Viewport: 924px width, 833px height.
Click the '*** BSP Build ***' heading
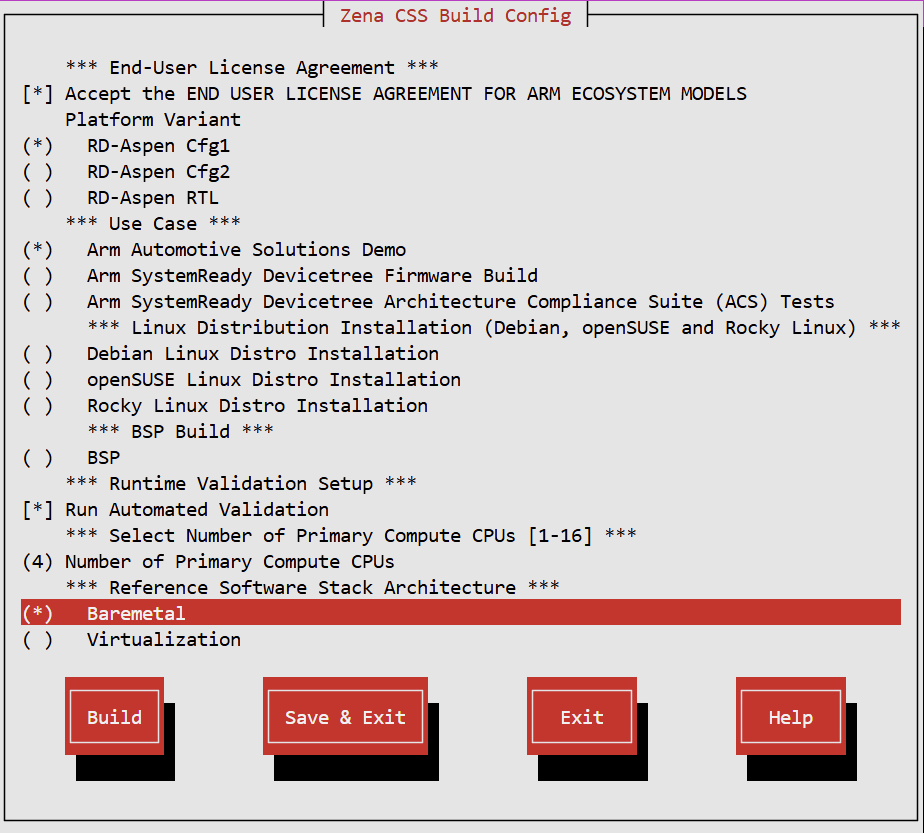point(180,431)
